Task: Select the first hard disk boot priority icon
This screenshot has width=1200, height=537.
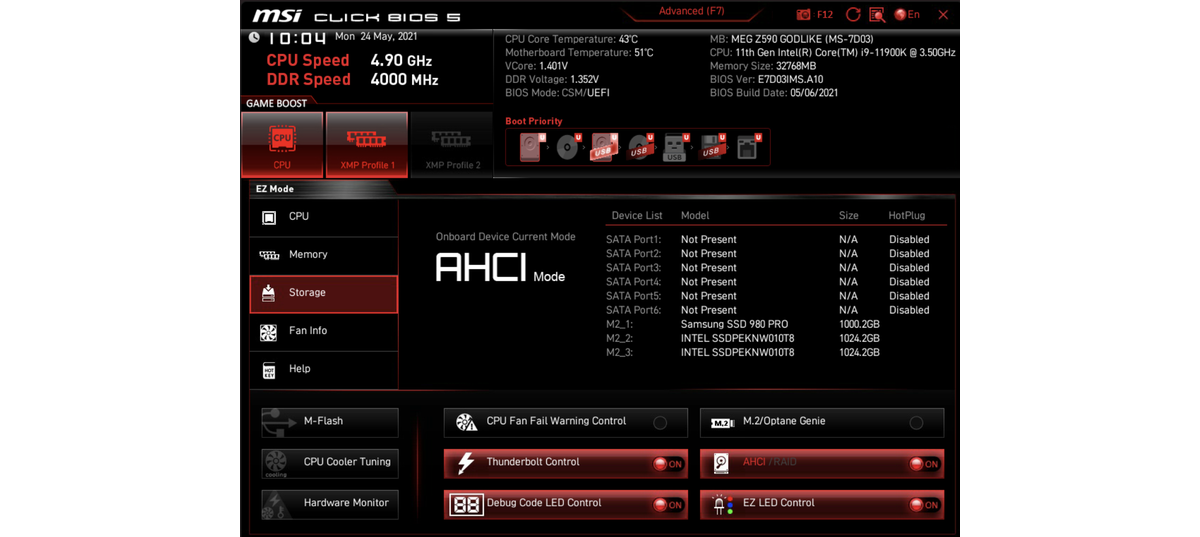Action: 531,148
